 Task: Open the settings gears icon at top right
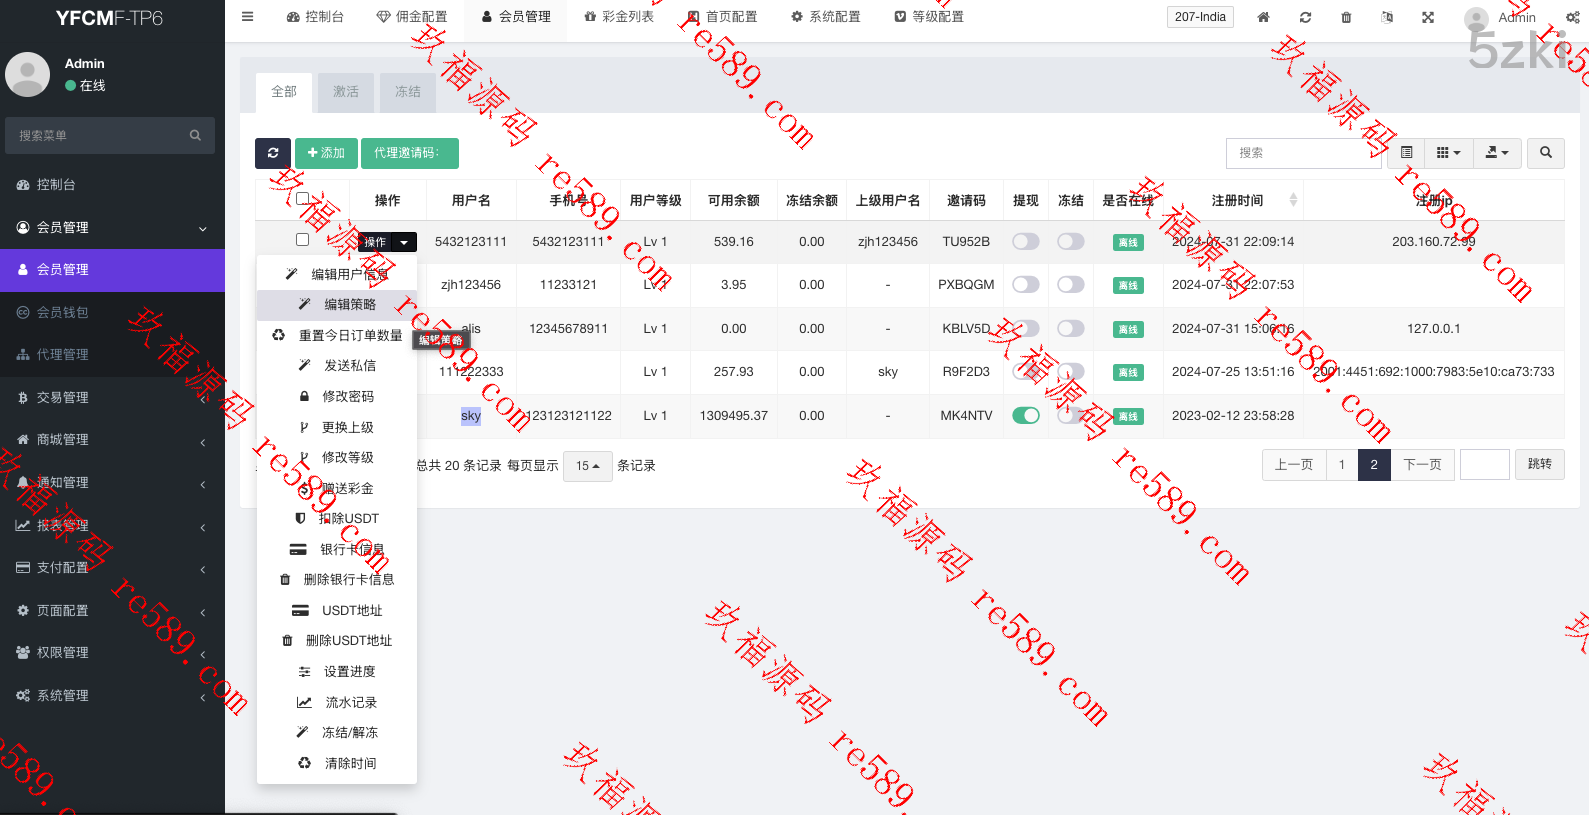coord(1572,17)
